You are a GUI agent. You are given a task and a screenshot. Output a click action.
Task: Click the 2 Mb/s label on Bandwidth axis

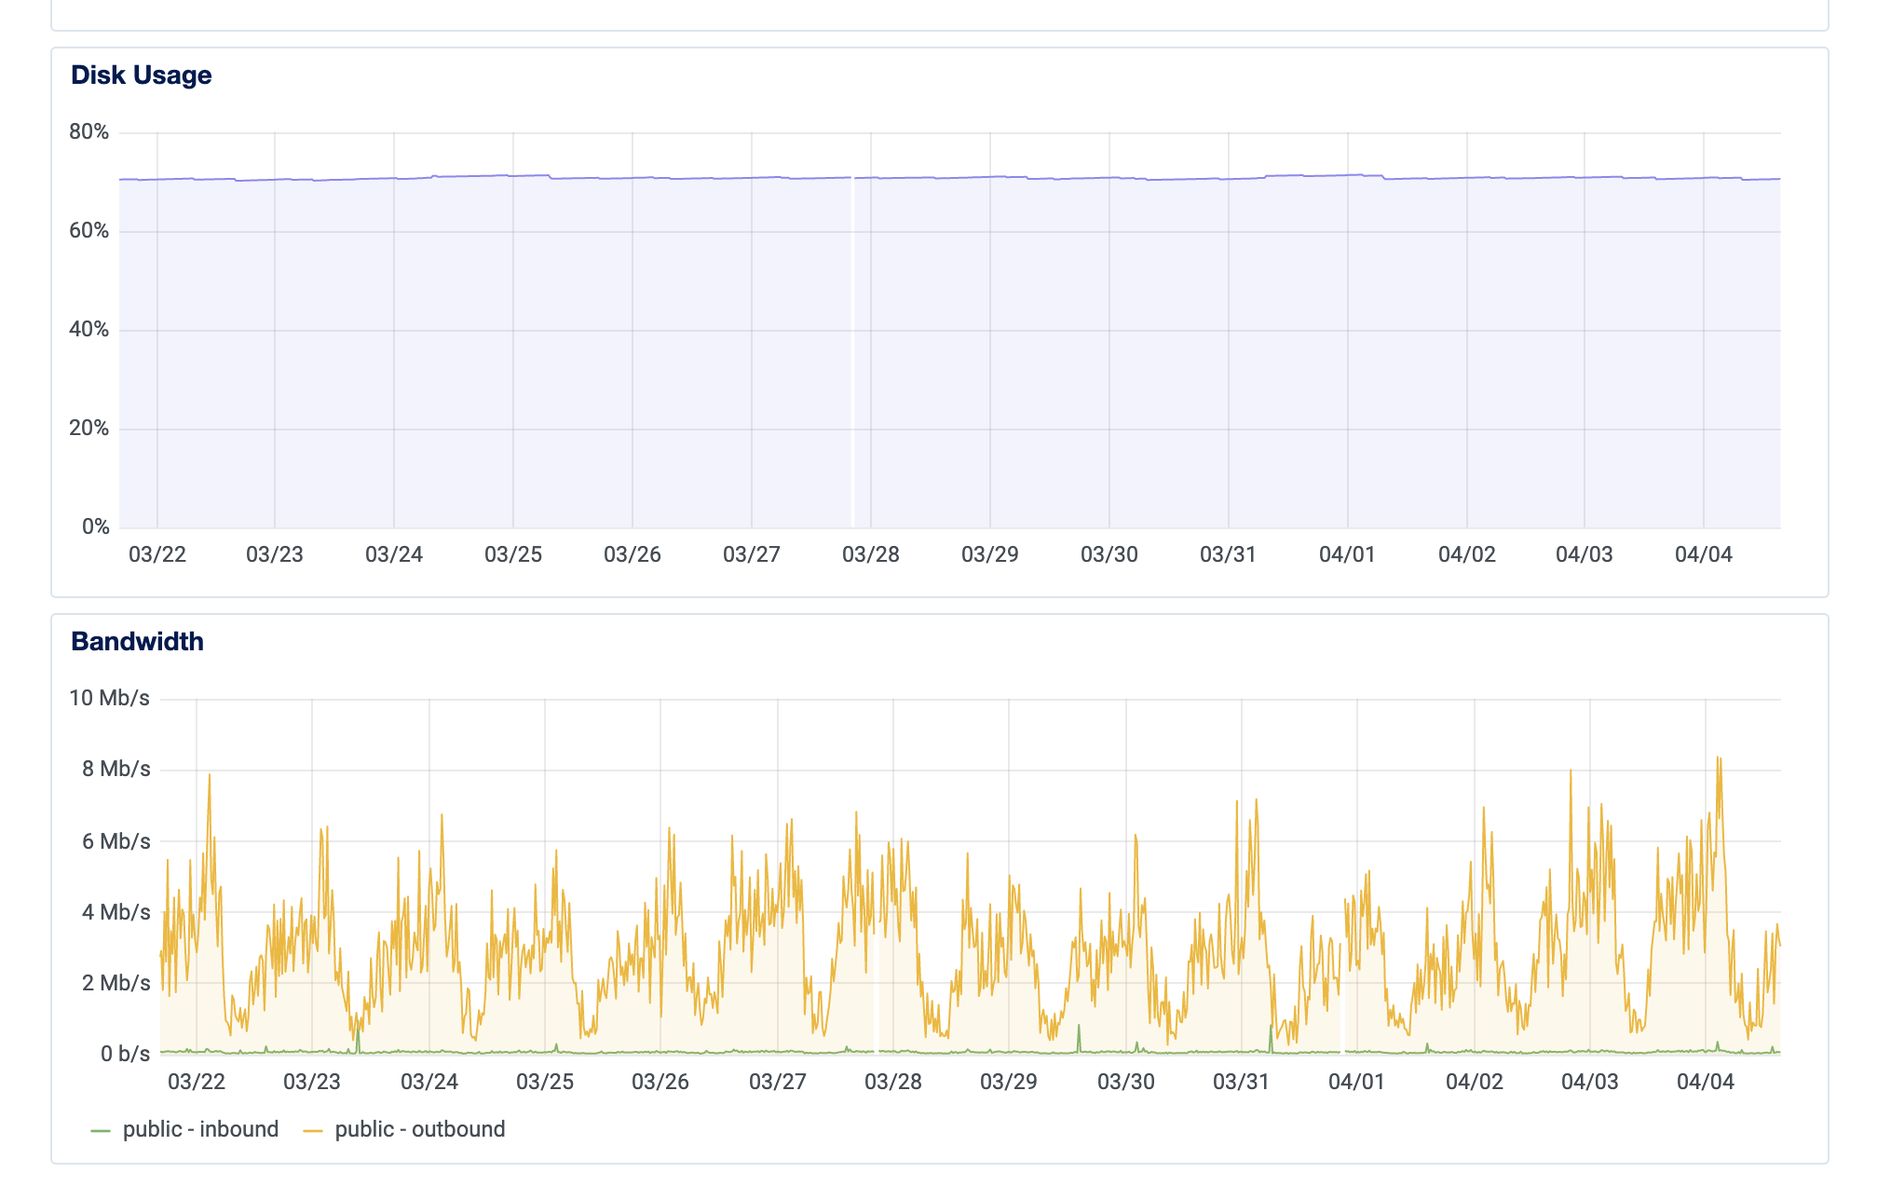point(116,983)
